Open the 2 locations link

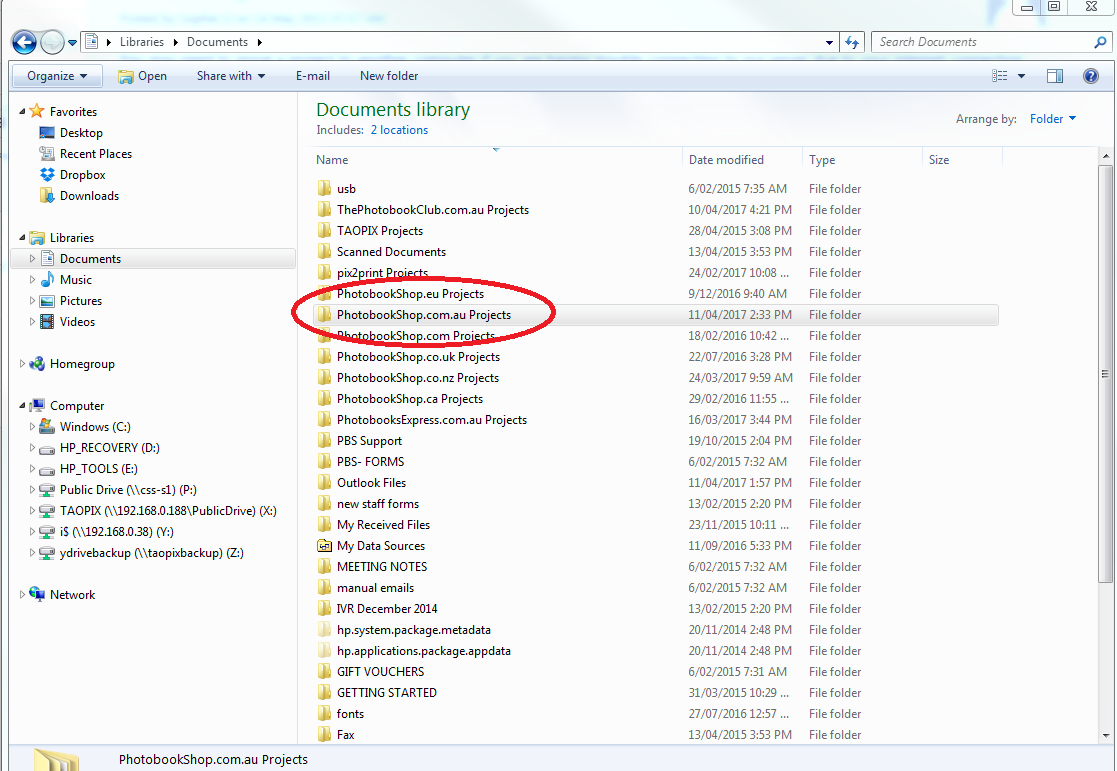pos(399,130)
